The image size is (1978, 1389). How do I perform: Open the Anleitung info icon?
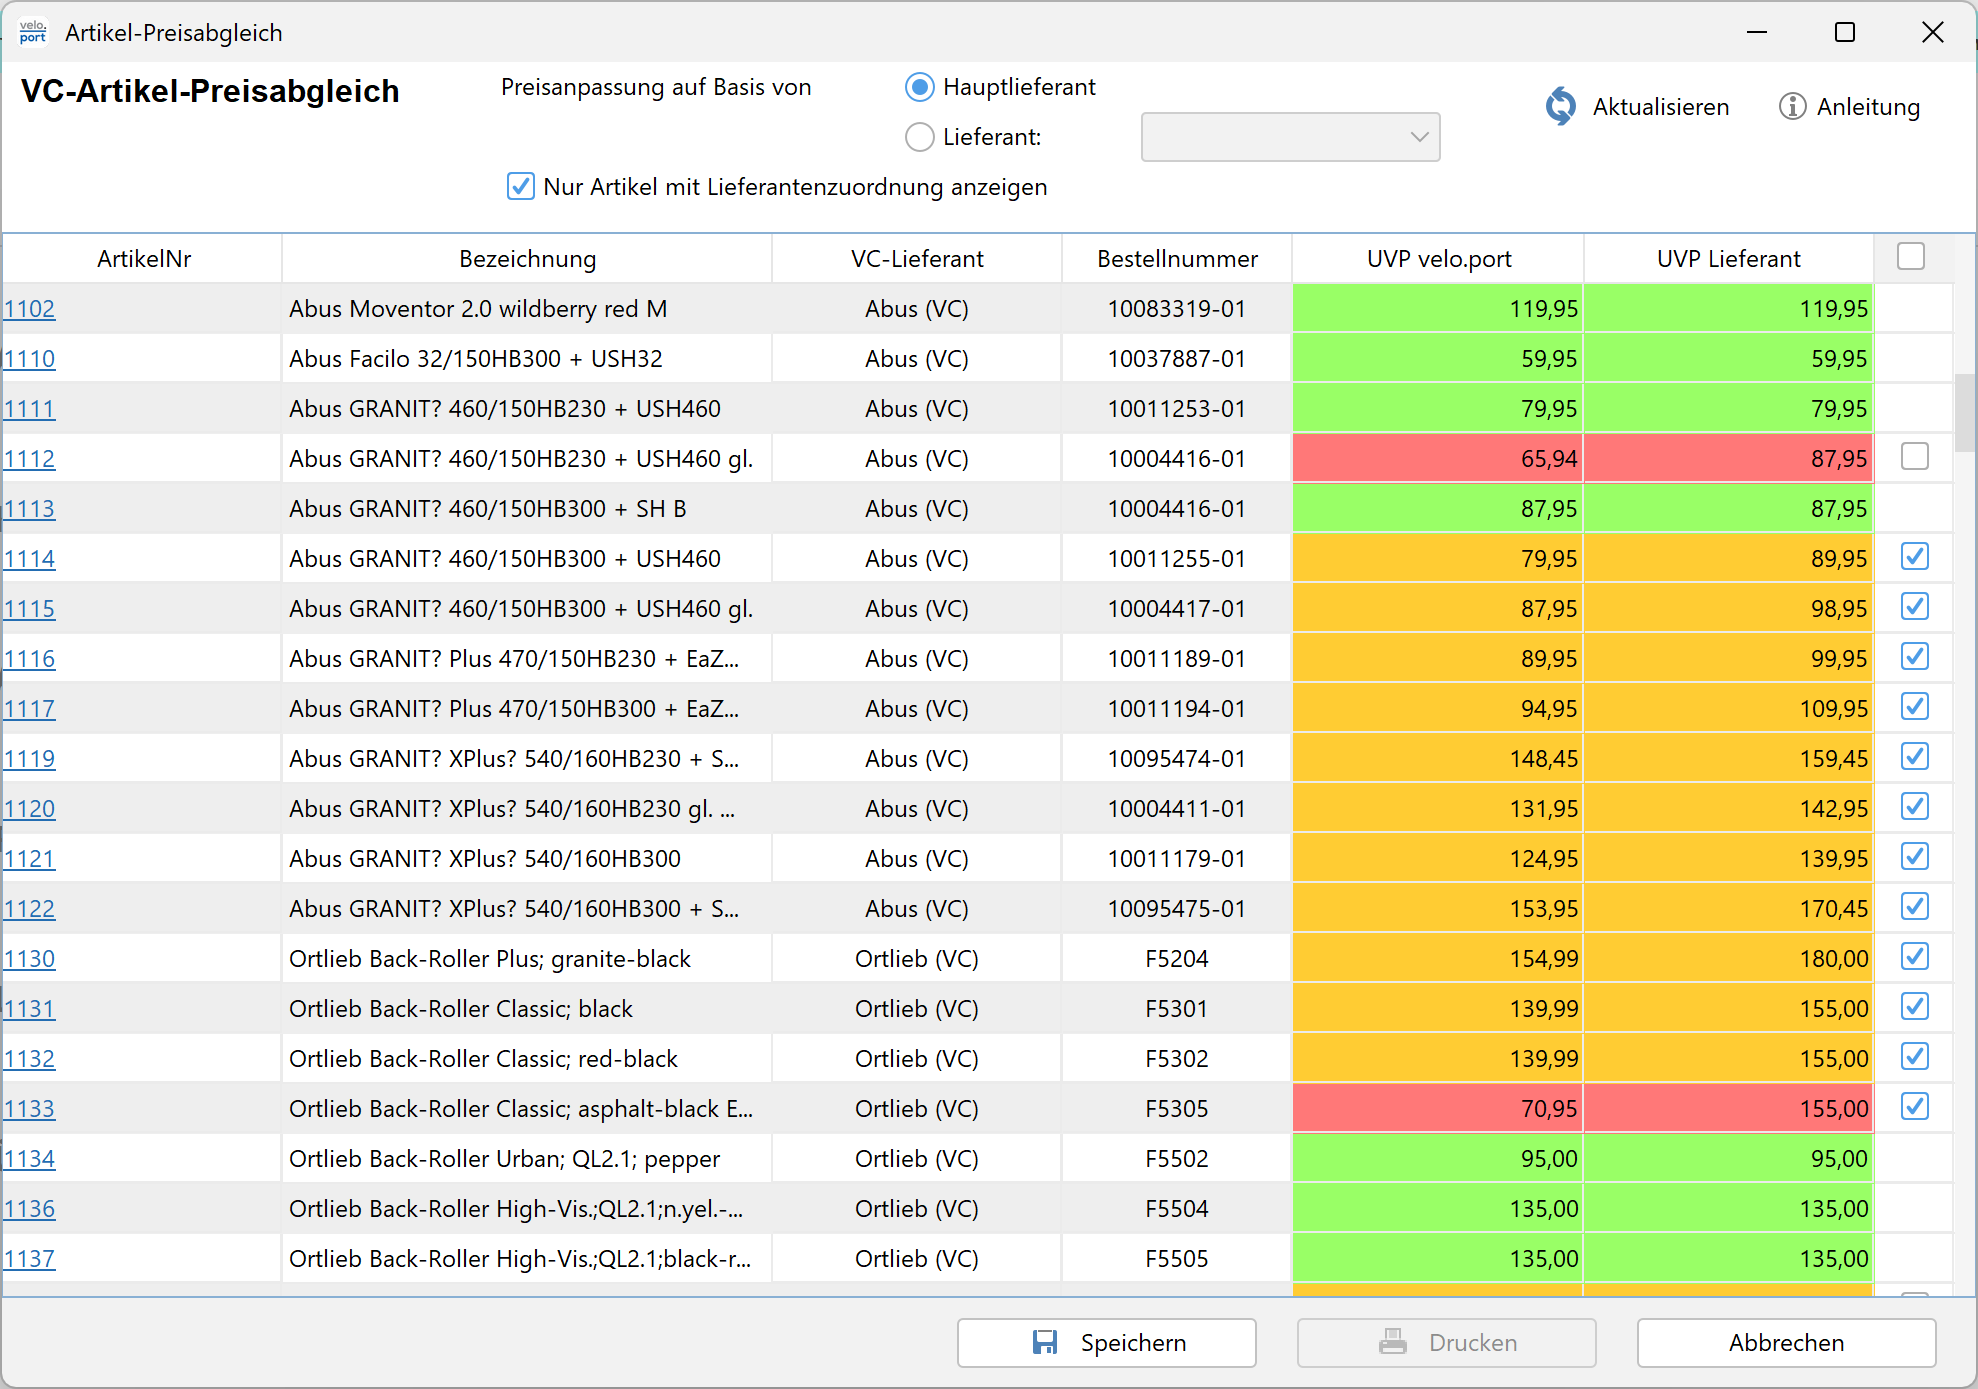1792,106
